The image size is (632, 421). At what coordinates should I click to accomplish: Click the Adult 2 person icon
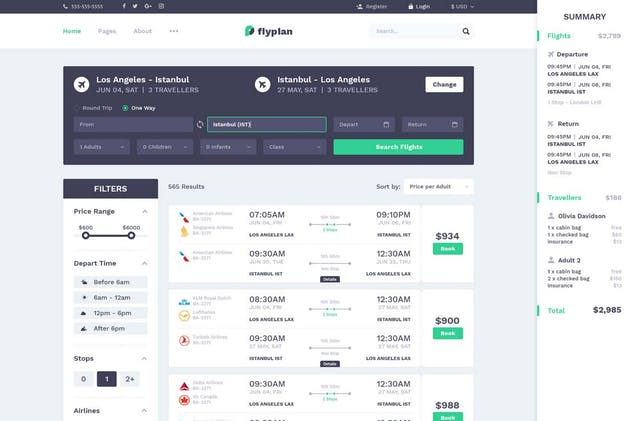551,260
